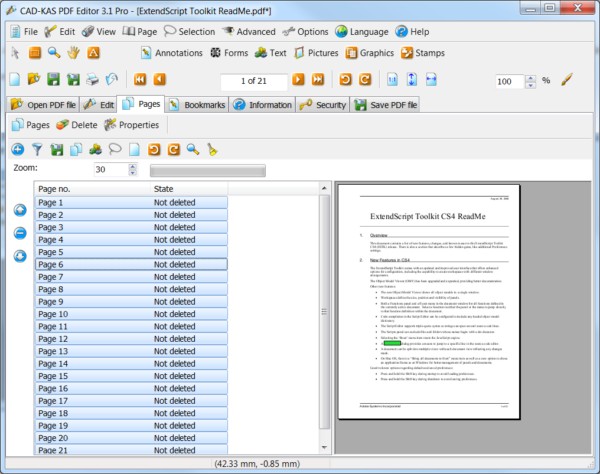Increase the 100% zoom with stepper up arrow
This screenshot has height=474, width=600.
[x=533, y=77]
